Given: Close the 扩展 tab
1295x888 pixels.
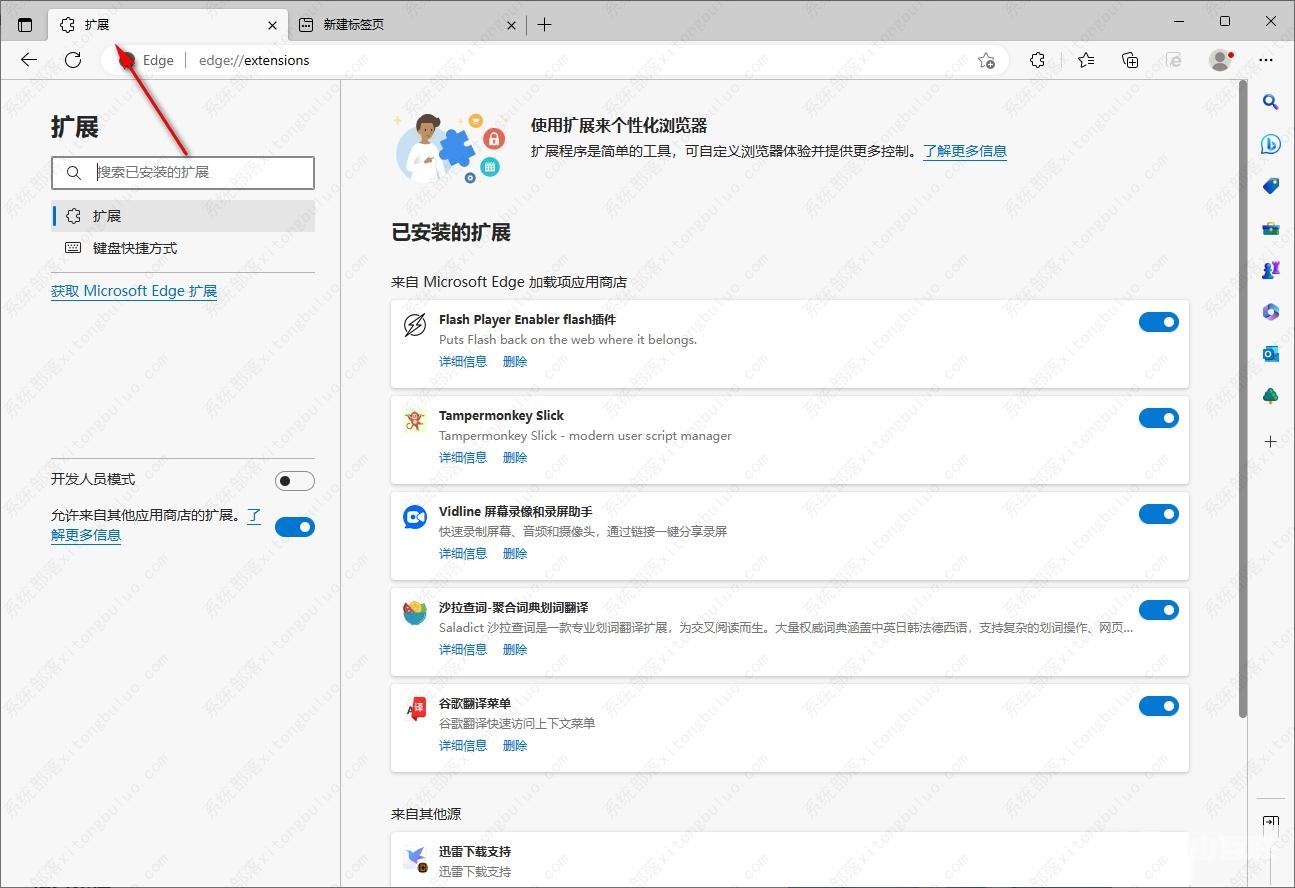Looking at the screenshot, I should click(x=273, y=25).
